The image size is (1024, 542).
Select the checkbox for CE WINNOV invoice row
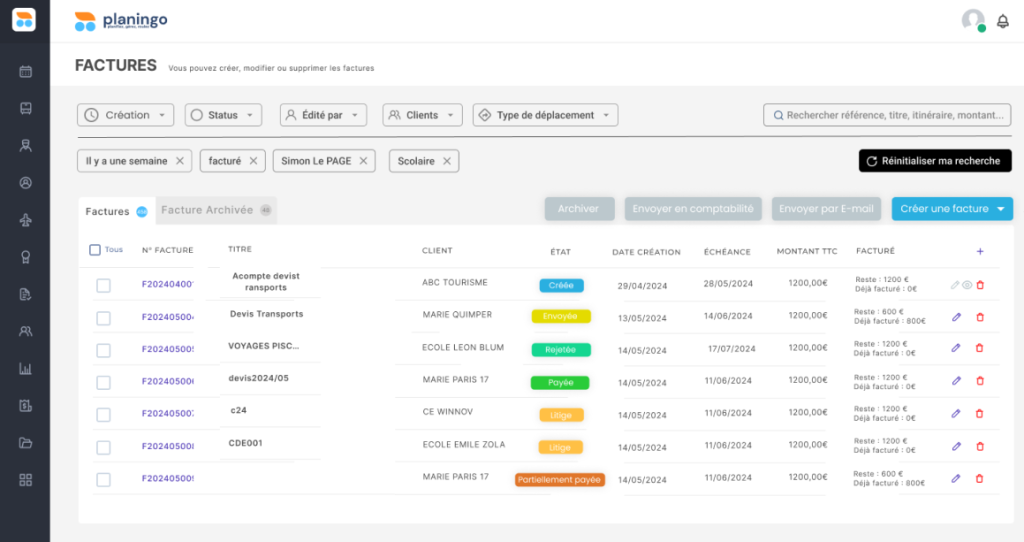tap(103, 415)
